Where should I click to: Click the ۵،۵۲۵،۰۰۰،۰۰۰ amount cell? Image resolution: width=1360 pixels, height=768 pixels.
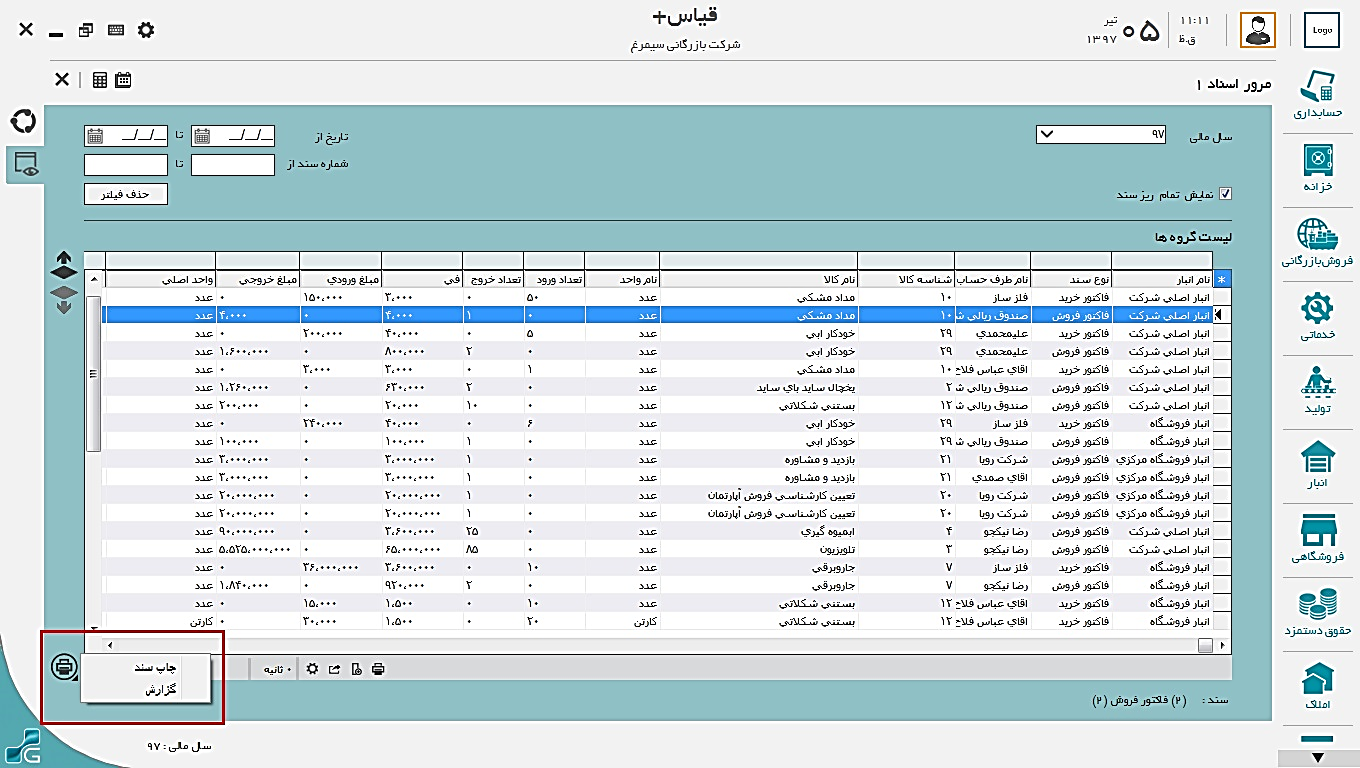pos(258,549)
